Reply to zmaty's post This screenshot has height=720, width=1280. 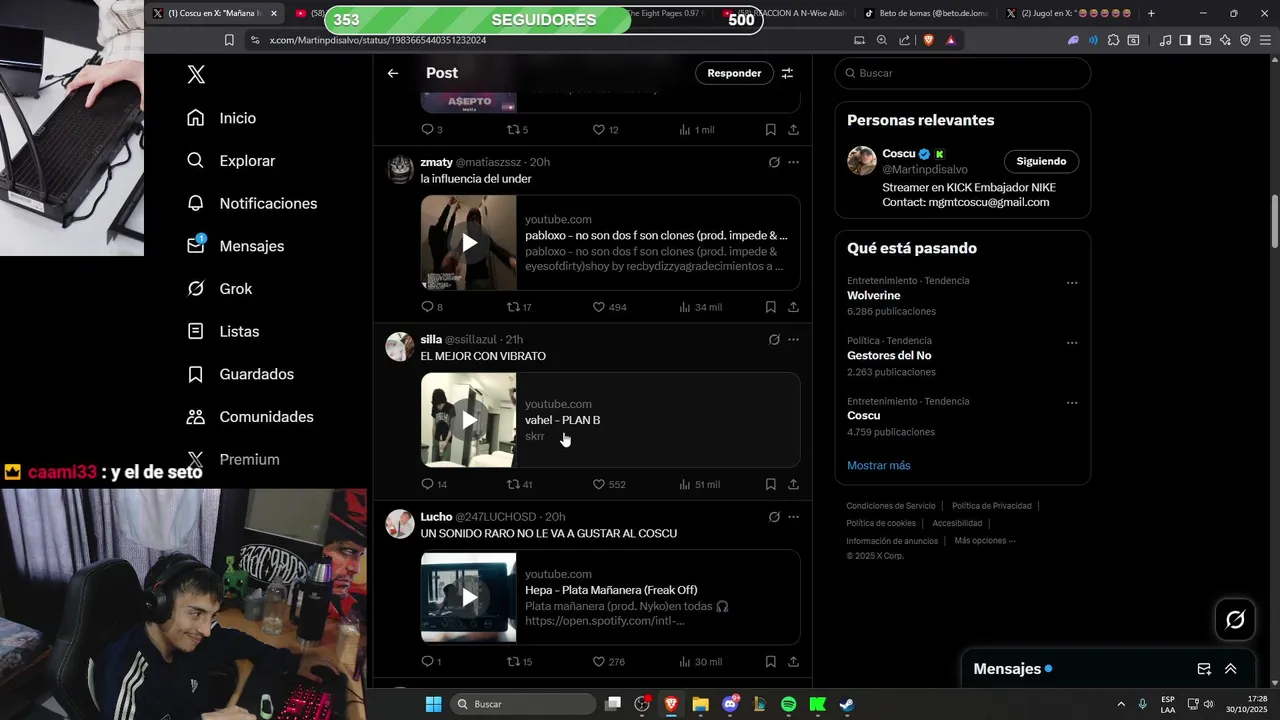tap(427, 307)
